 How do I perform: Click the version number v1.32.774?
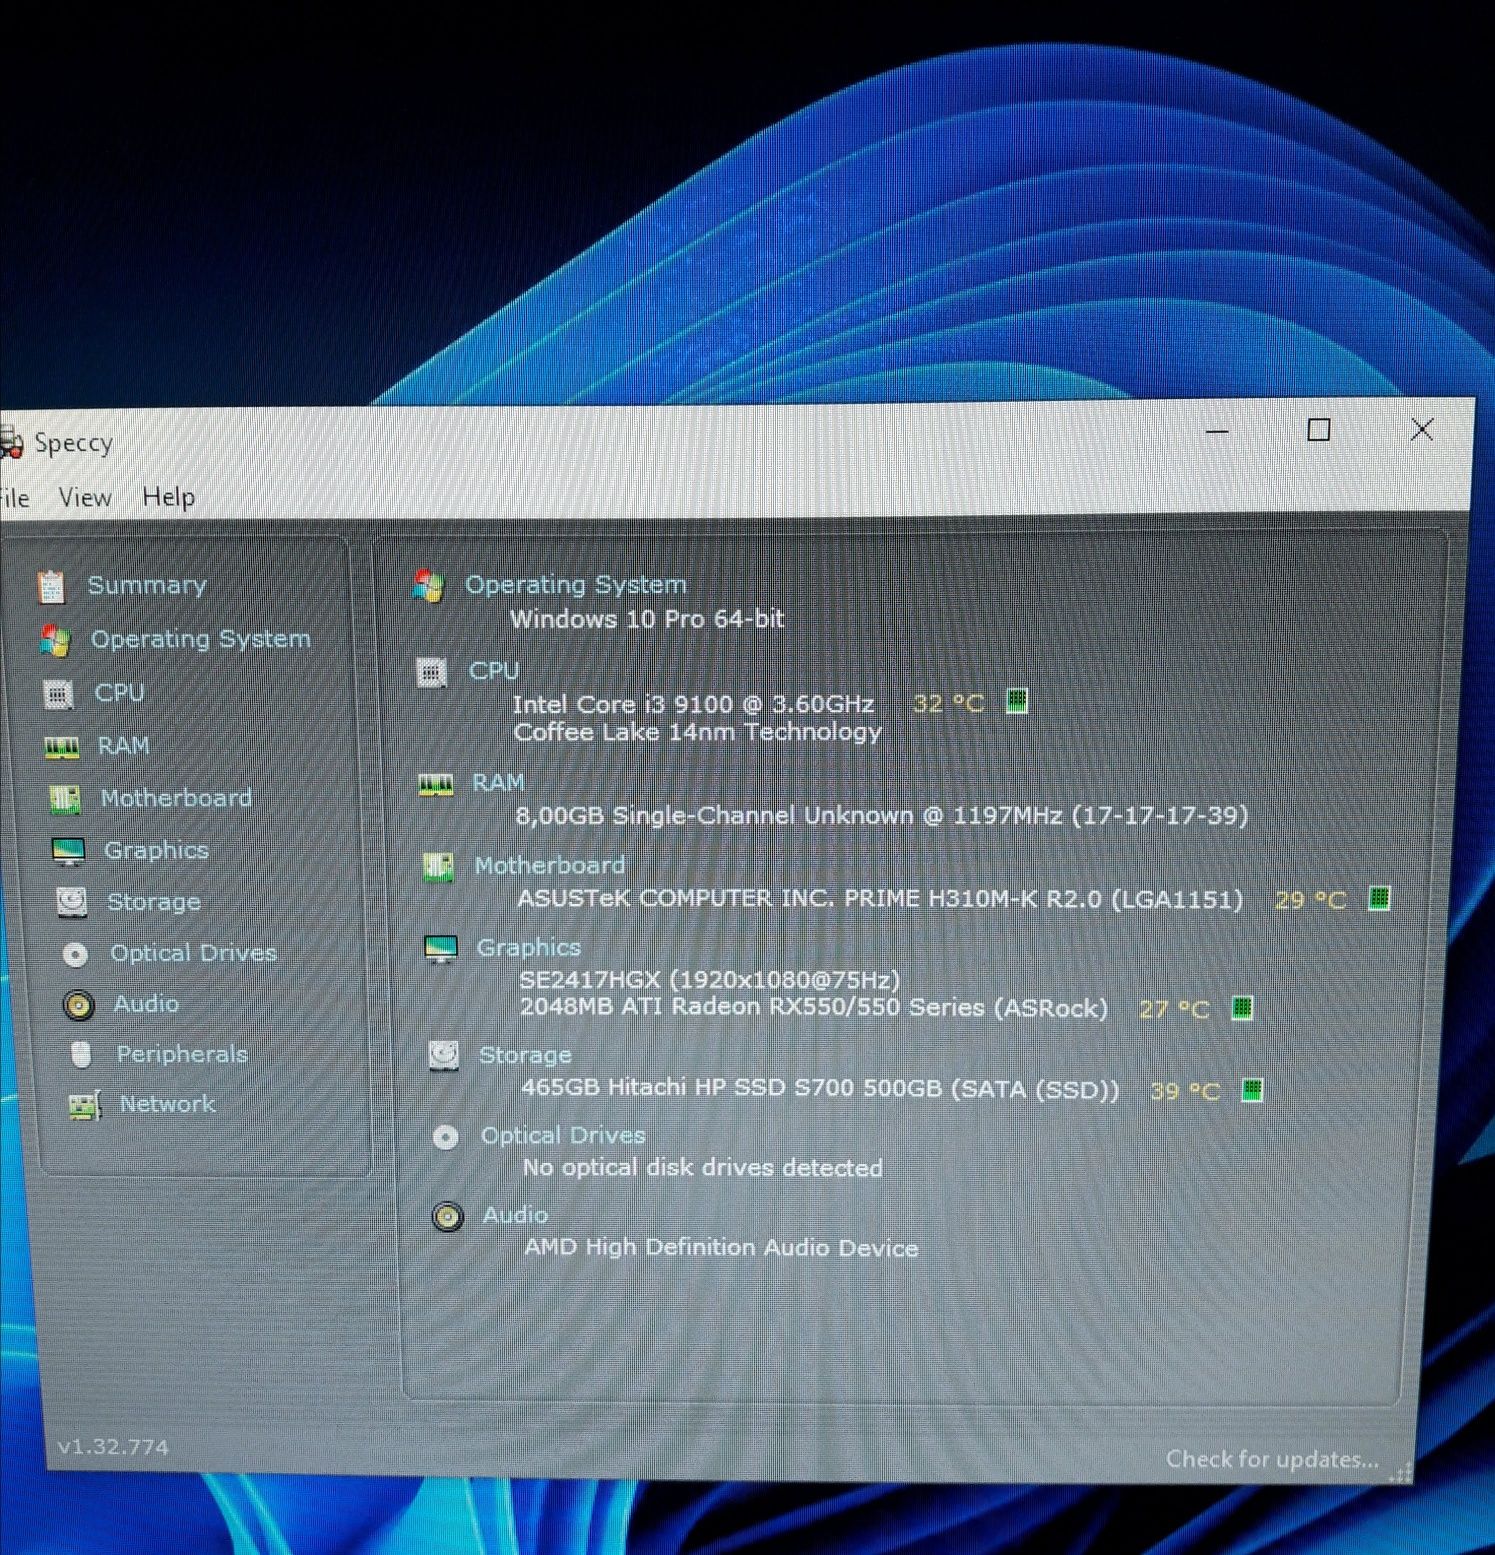click(113, 1447)
